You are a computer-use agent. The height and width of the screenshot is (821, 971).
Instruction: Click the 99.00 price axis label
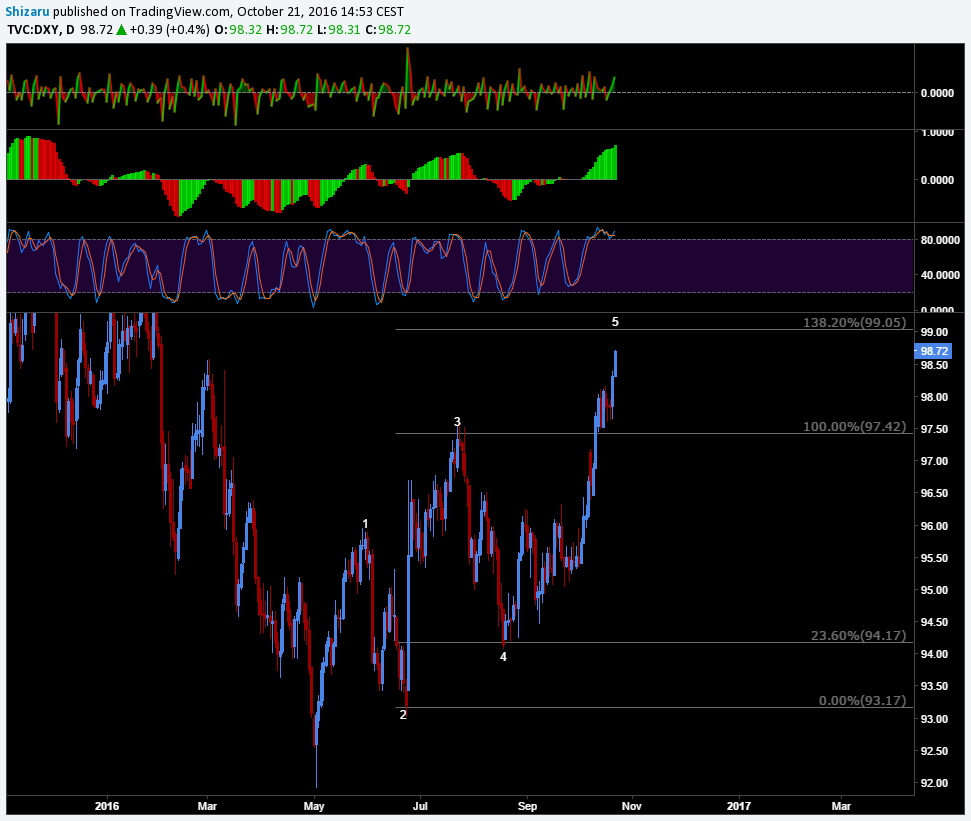(934, 332)
